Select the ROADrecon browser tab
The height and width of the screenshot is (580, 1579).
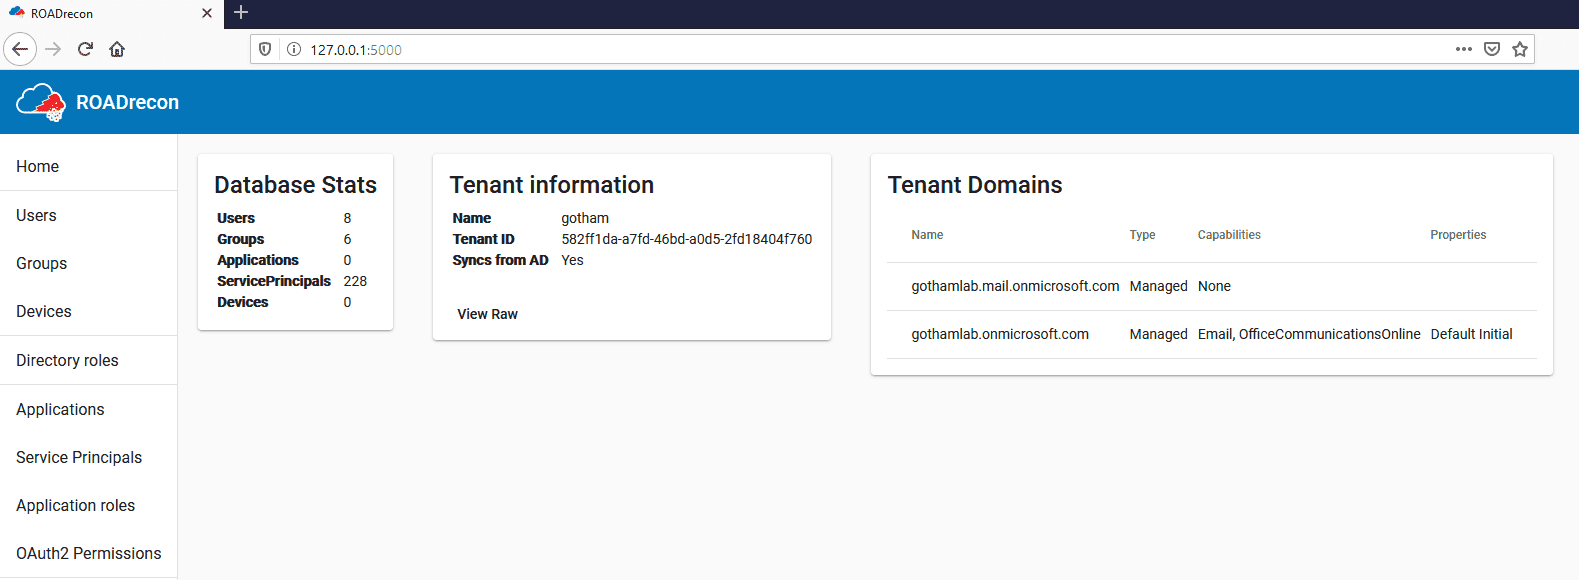click(x=110, y=13)
